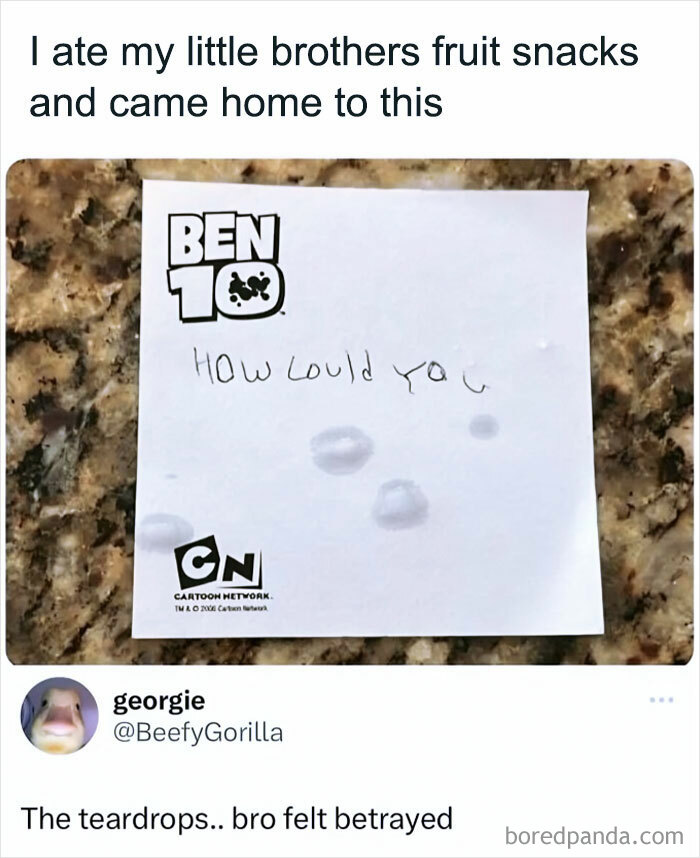The image size is (700, 858).
Task: Click the tiny 2006 copyright line on note
Action: tap(221, 608)
